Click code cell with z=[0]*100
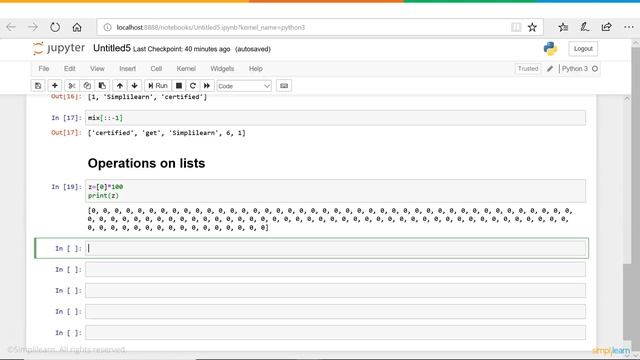Screen dimensions: 640x360 (336, 191)
